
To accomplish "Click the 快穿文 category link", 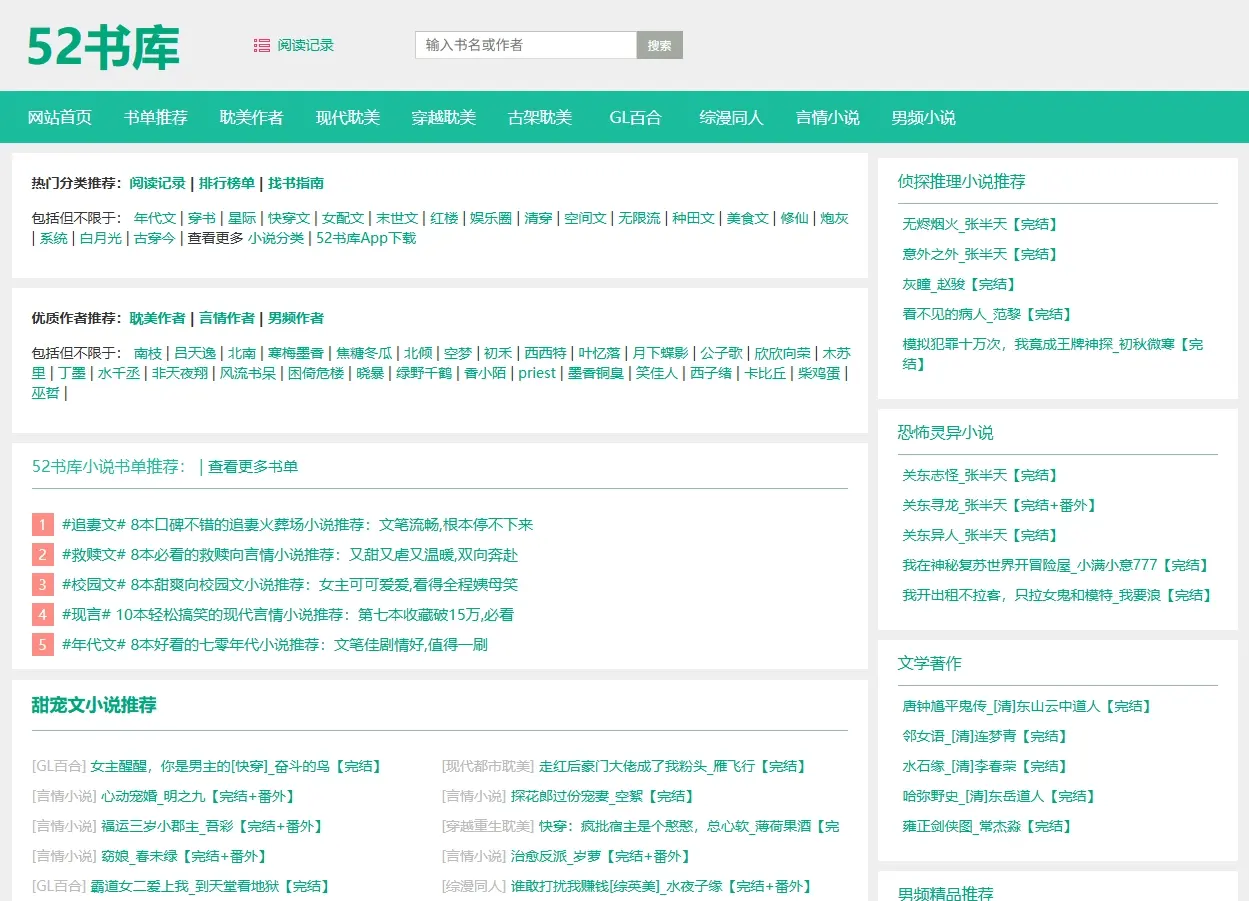I will pyautogui.click(x=288, y=218).
